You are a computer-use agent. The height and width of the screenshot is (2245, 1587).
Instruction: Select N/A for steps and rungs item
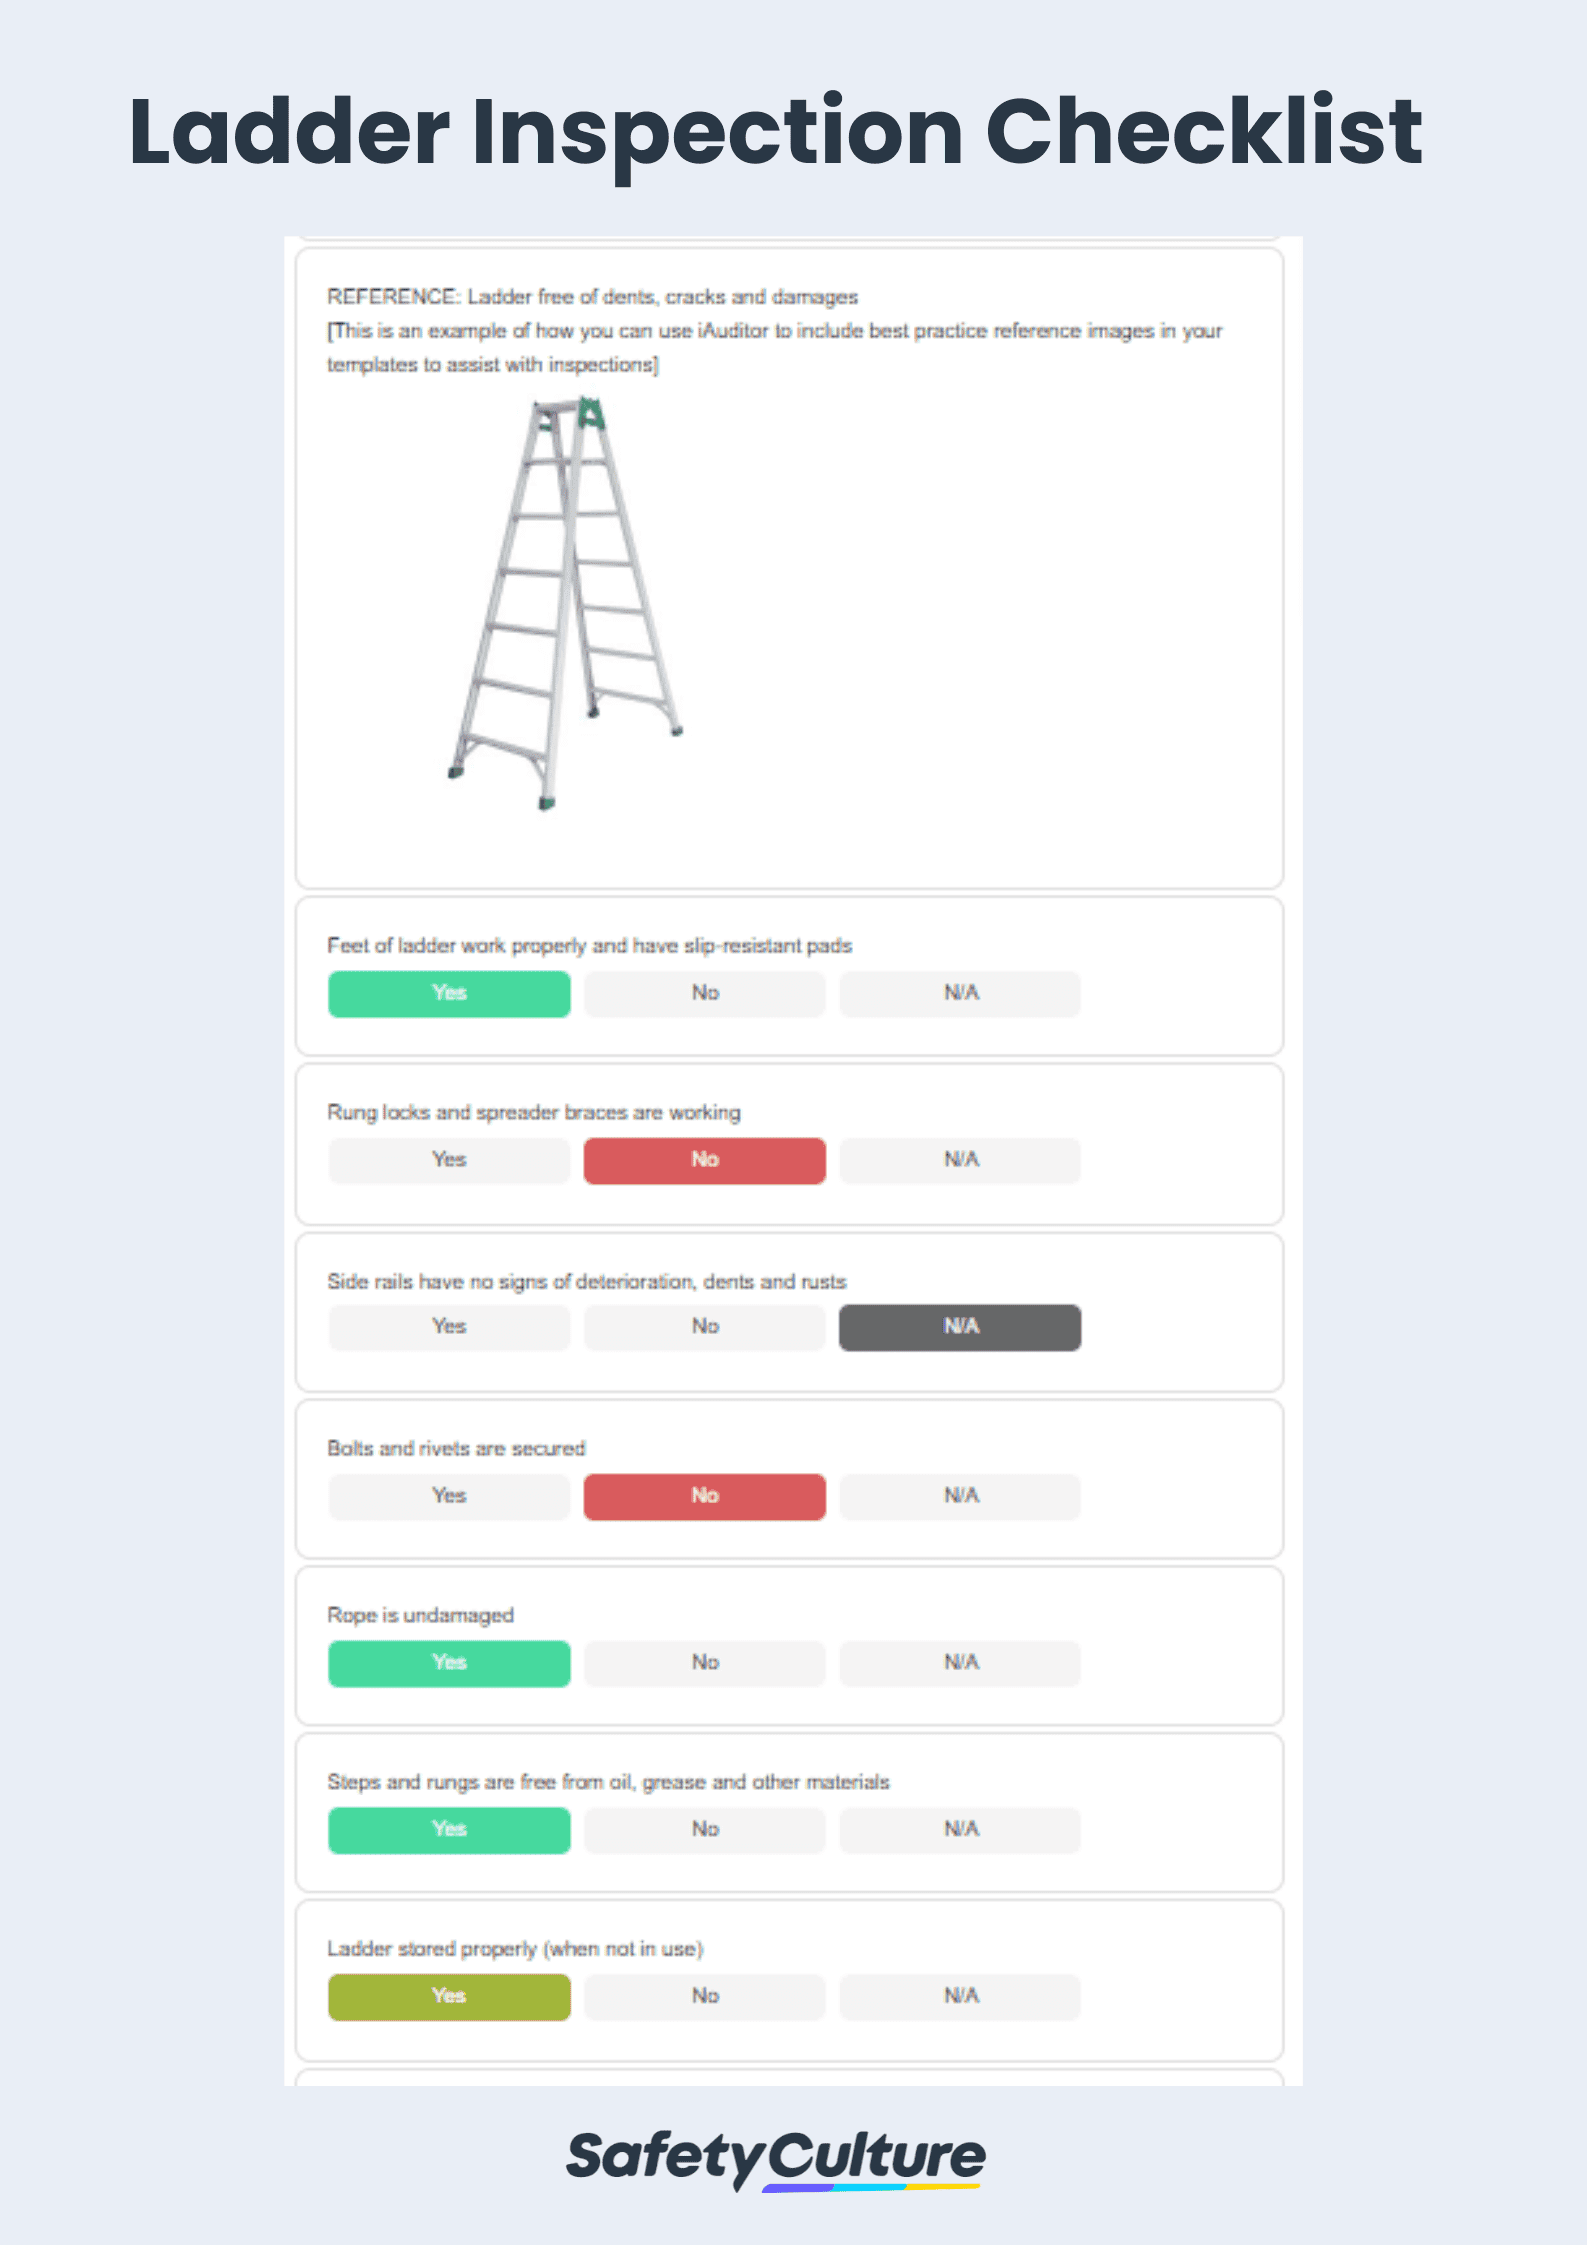tap(960, 1830)
